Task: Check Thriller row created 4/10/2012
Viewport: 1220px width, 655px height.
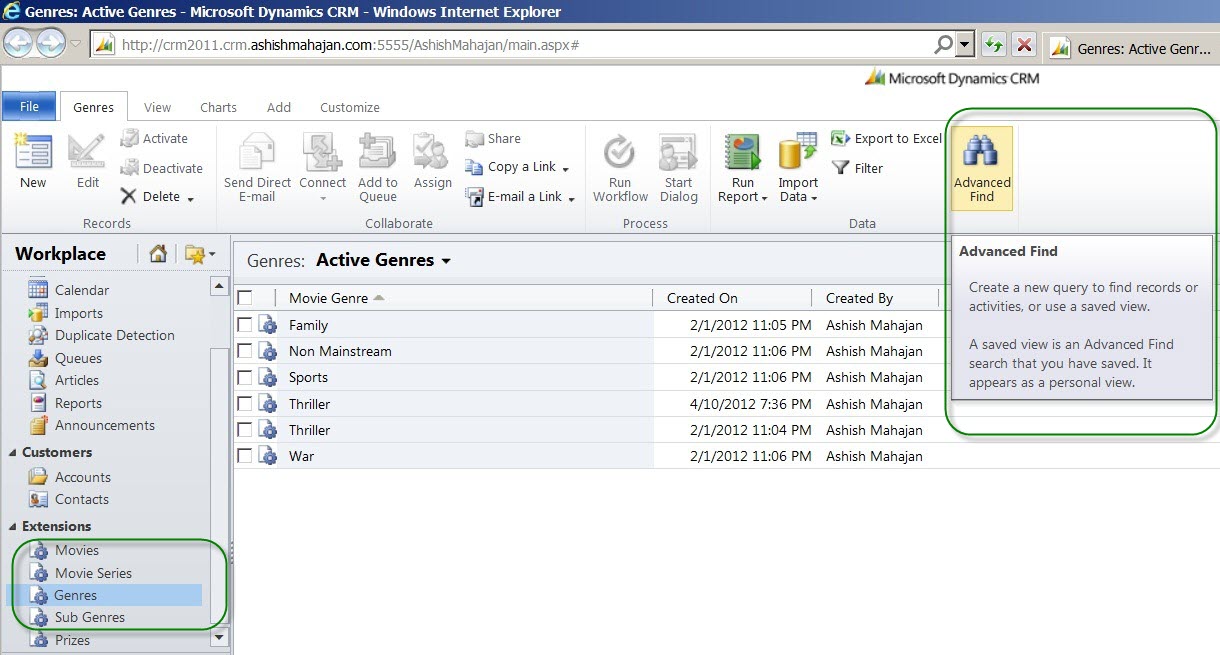Action: [x=245, y=403]
